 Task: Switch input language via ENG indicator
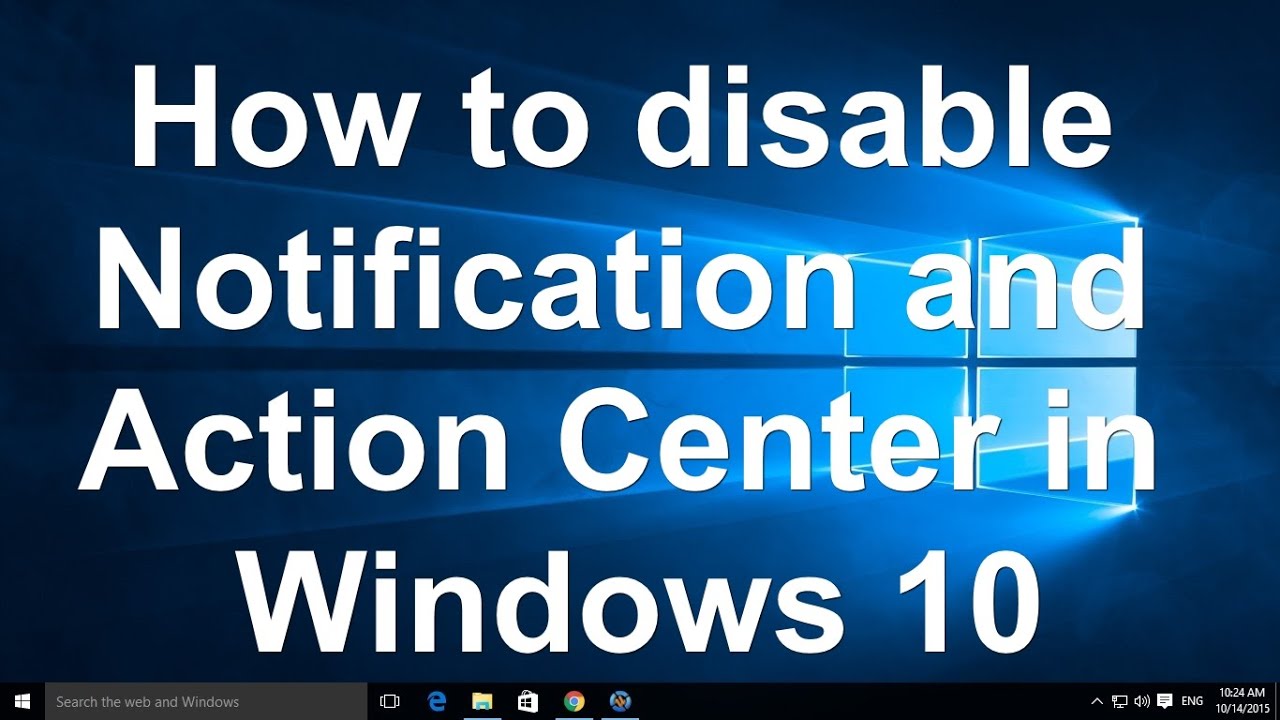(1193, 701)
